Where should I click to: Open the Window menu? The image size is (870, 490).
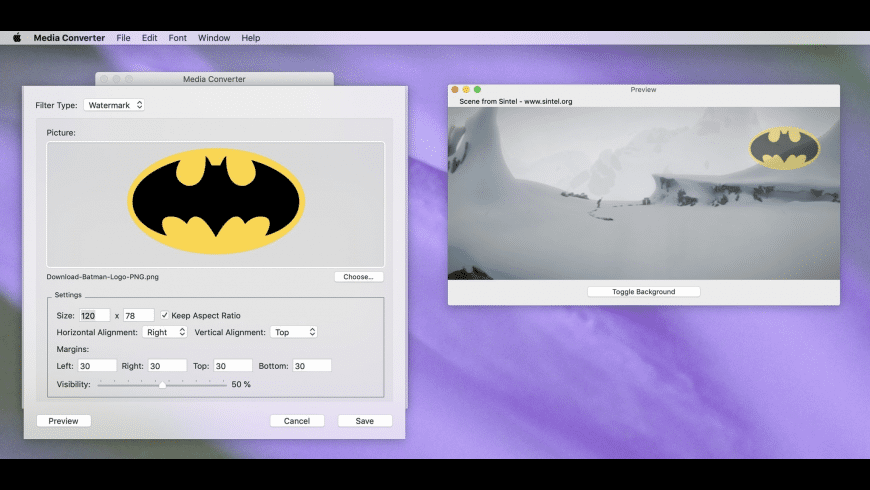tap(214, 38)
